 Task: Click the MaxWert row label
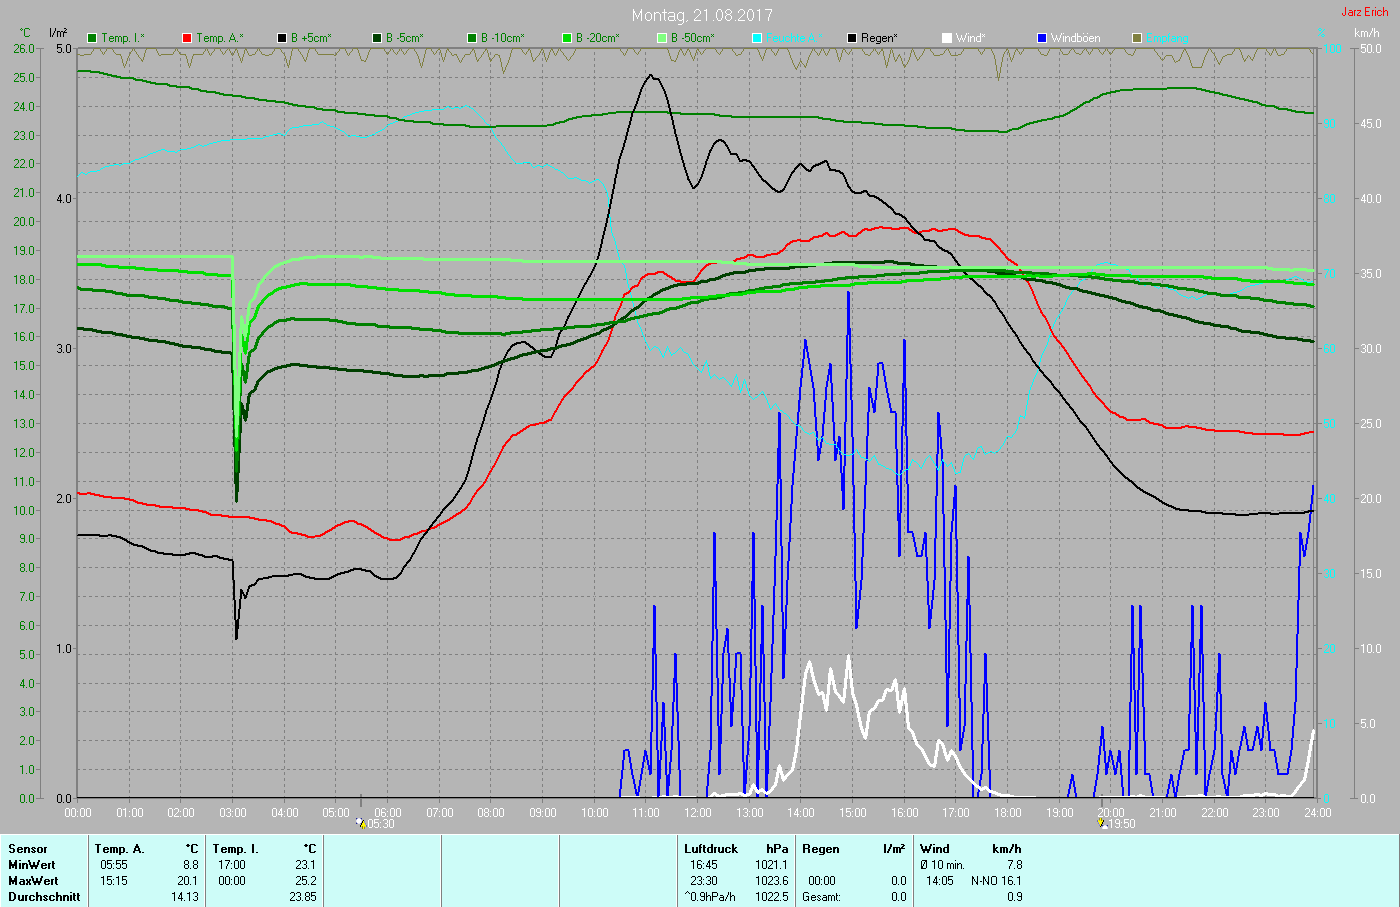(33, 881)
